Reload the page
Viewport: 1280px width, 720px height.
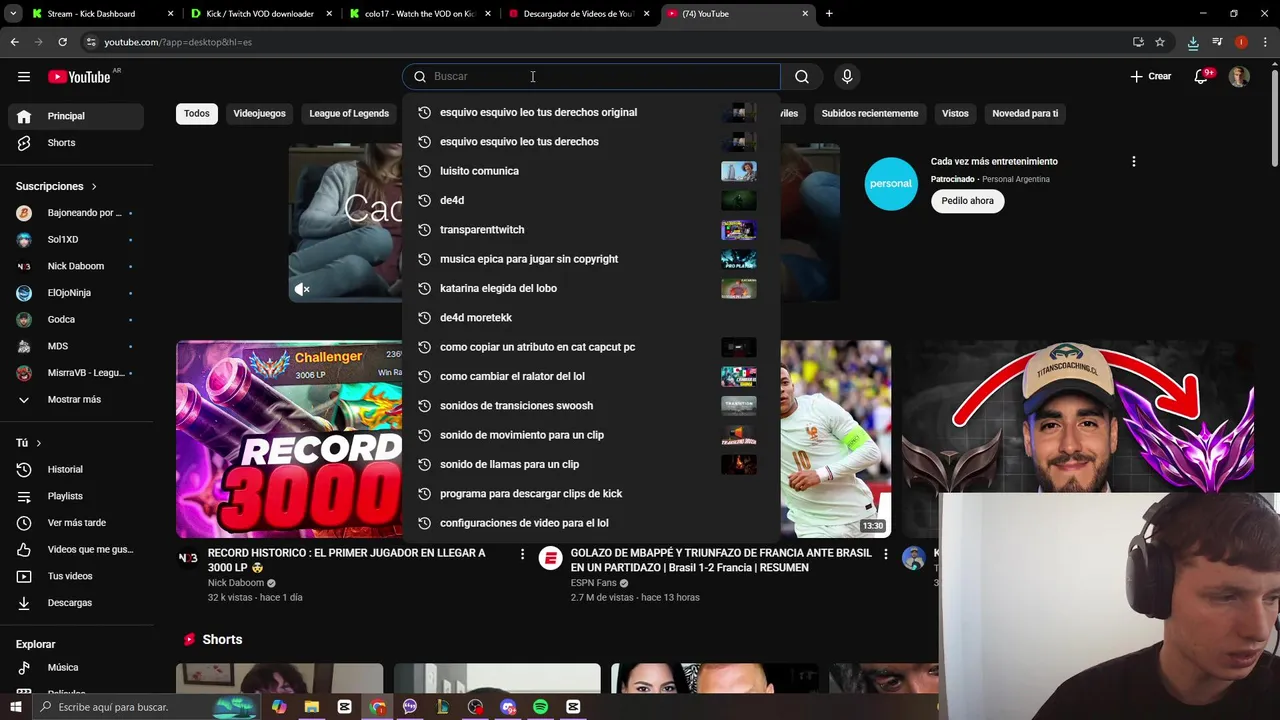(62, 42)
